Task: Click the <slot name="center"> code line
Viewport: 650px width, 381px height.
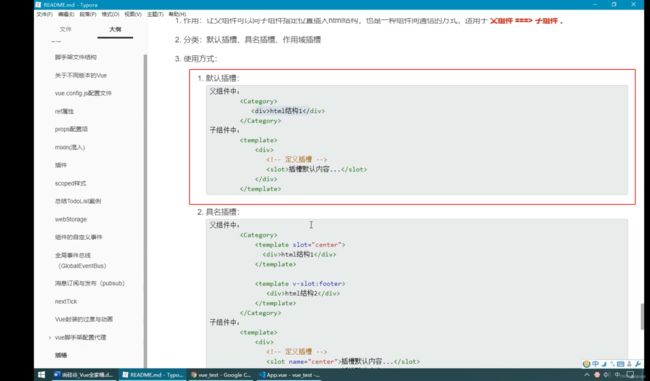Action: 343,362
